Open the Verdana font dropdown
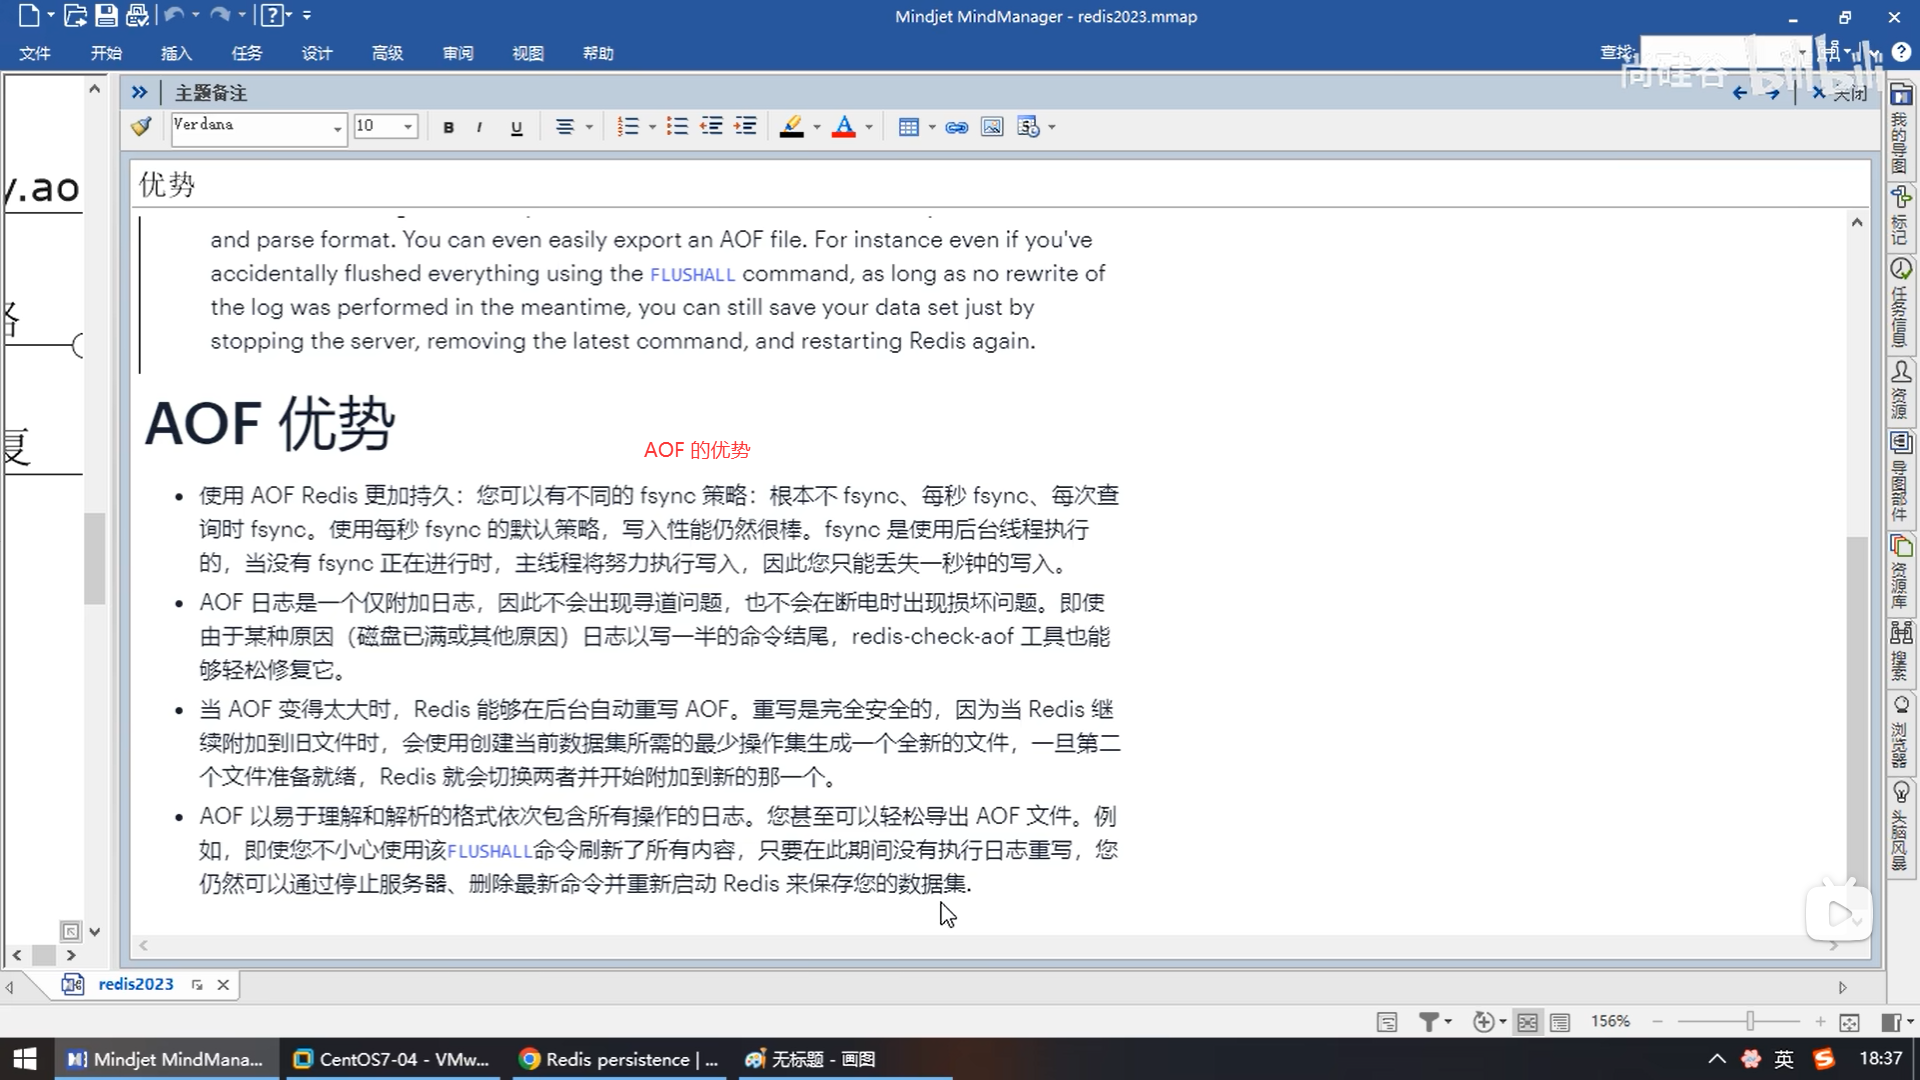Screen dimensions: 1920x1080 coord(337,128)
